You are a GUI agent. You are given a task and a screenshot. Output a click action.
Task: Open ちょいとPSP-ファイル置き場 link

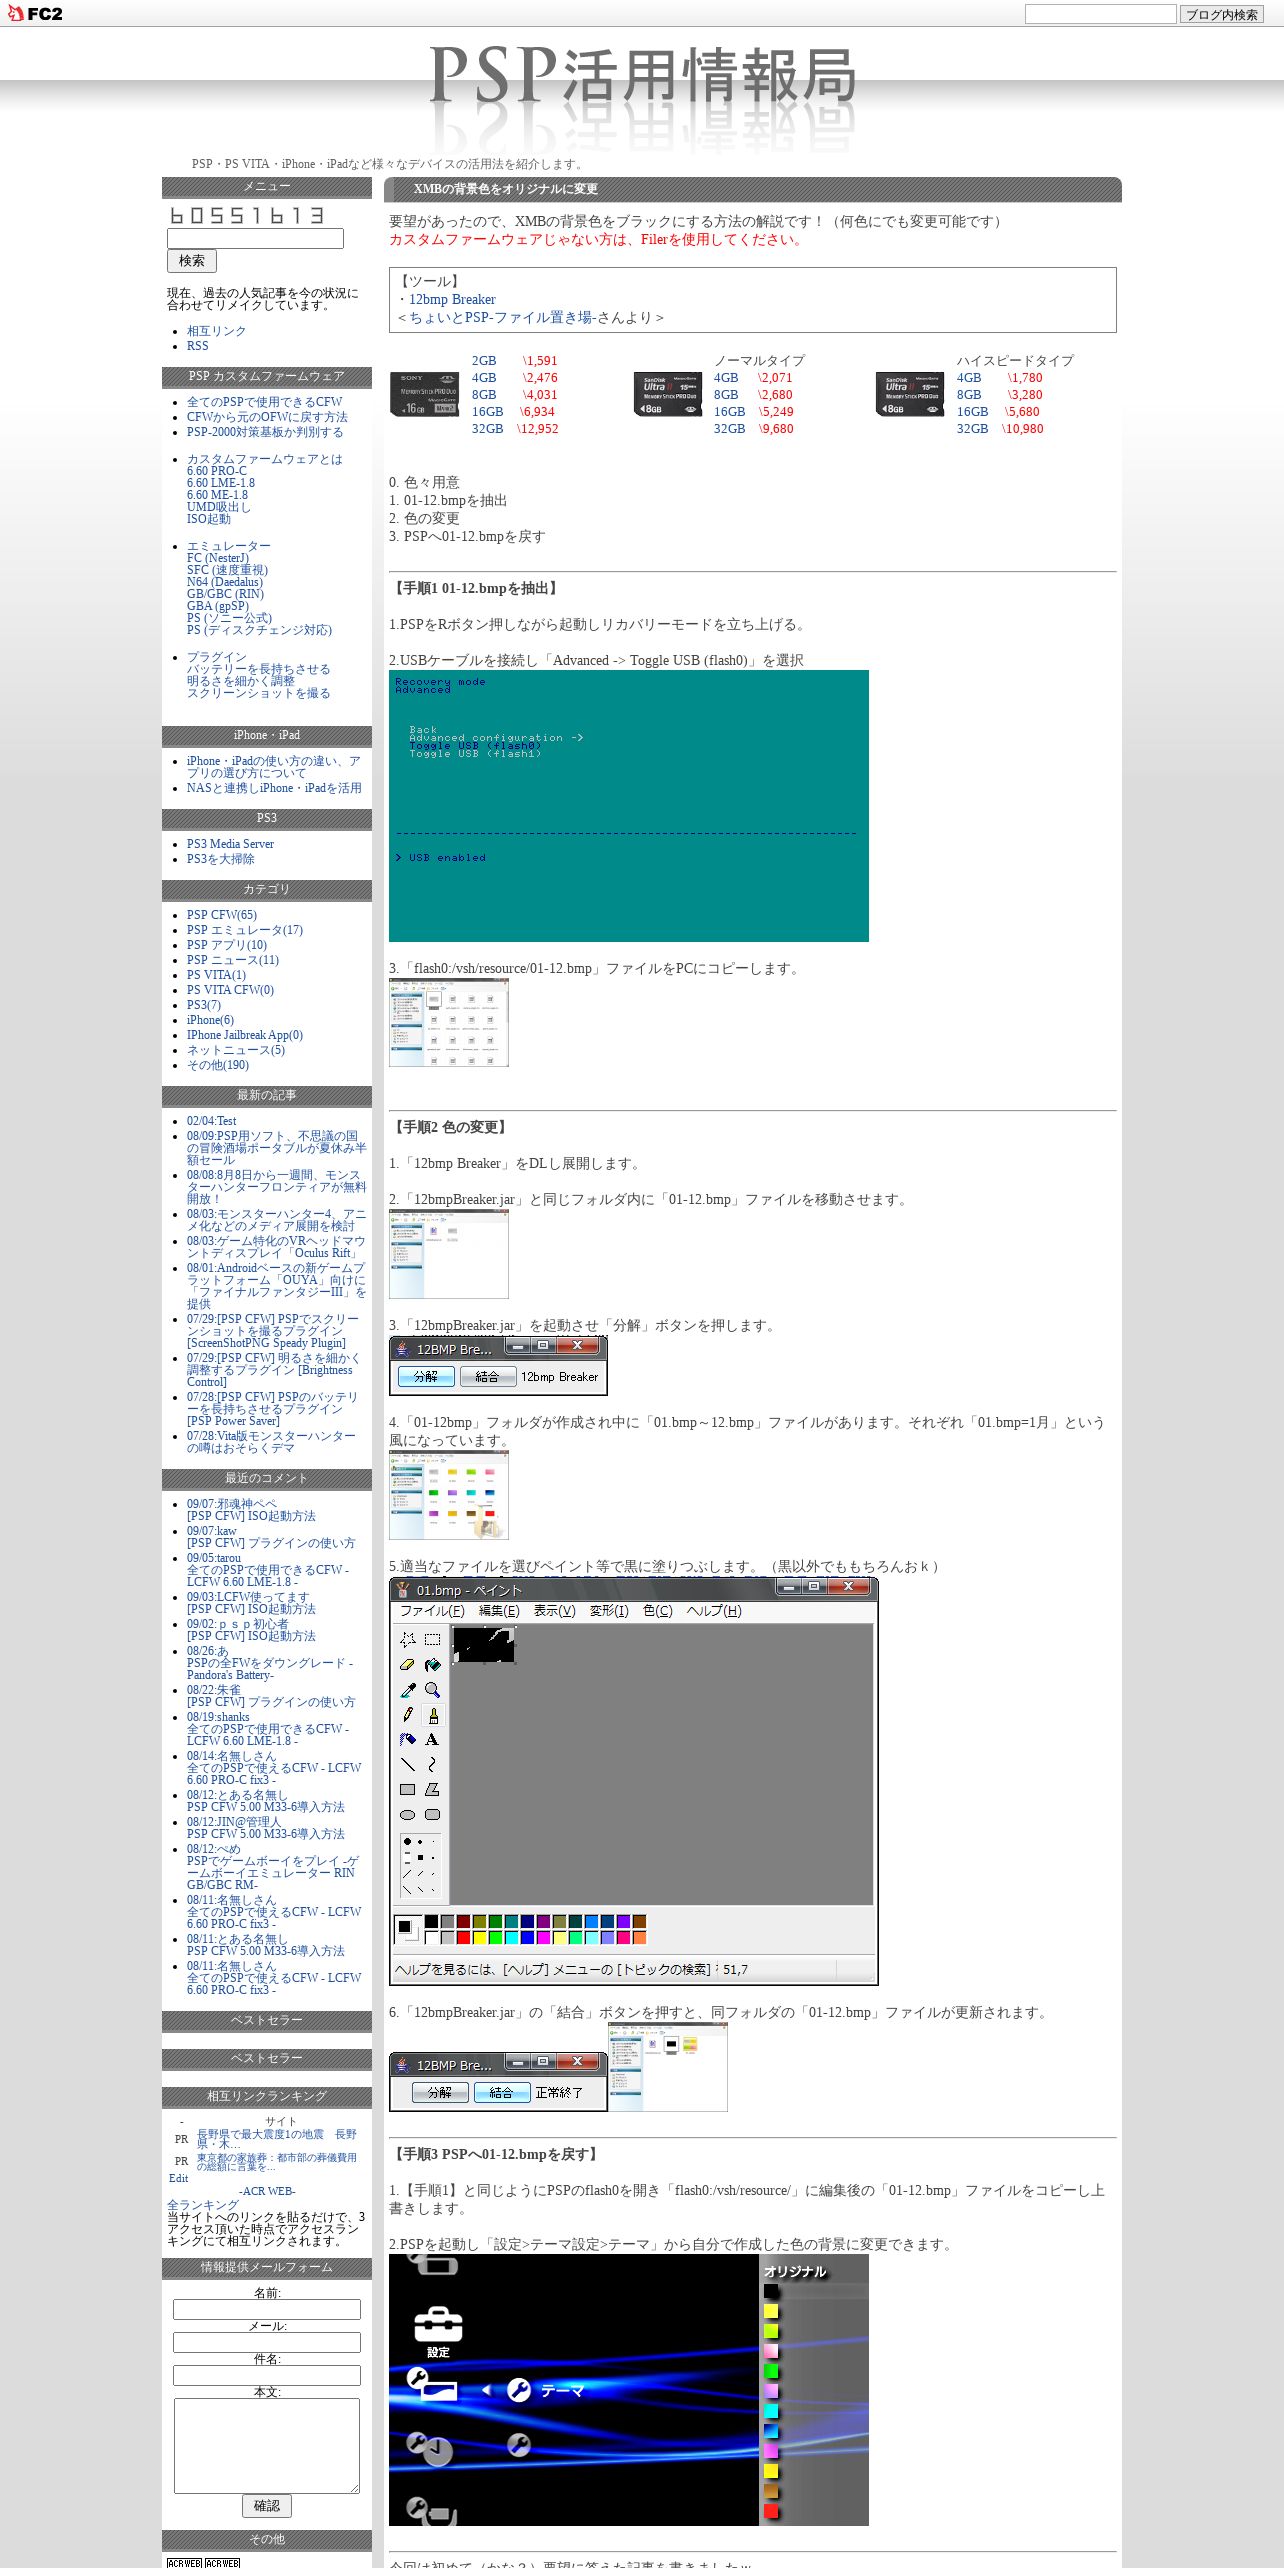pyautogui.click(x=502, y=317)
